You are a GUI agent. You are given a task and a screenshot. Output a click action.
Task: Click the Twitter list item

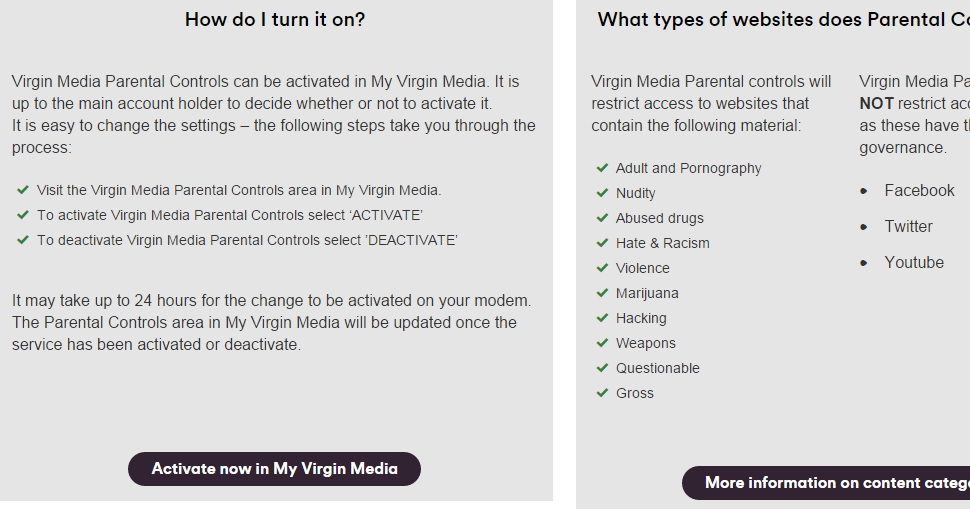[x=908, y=227]
